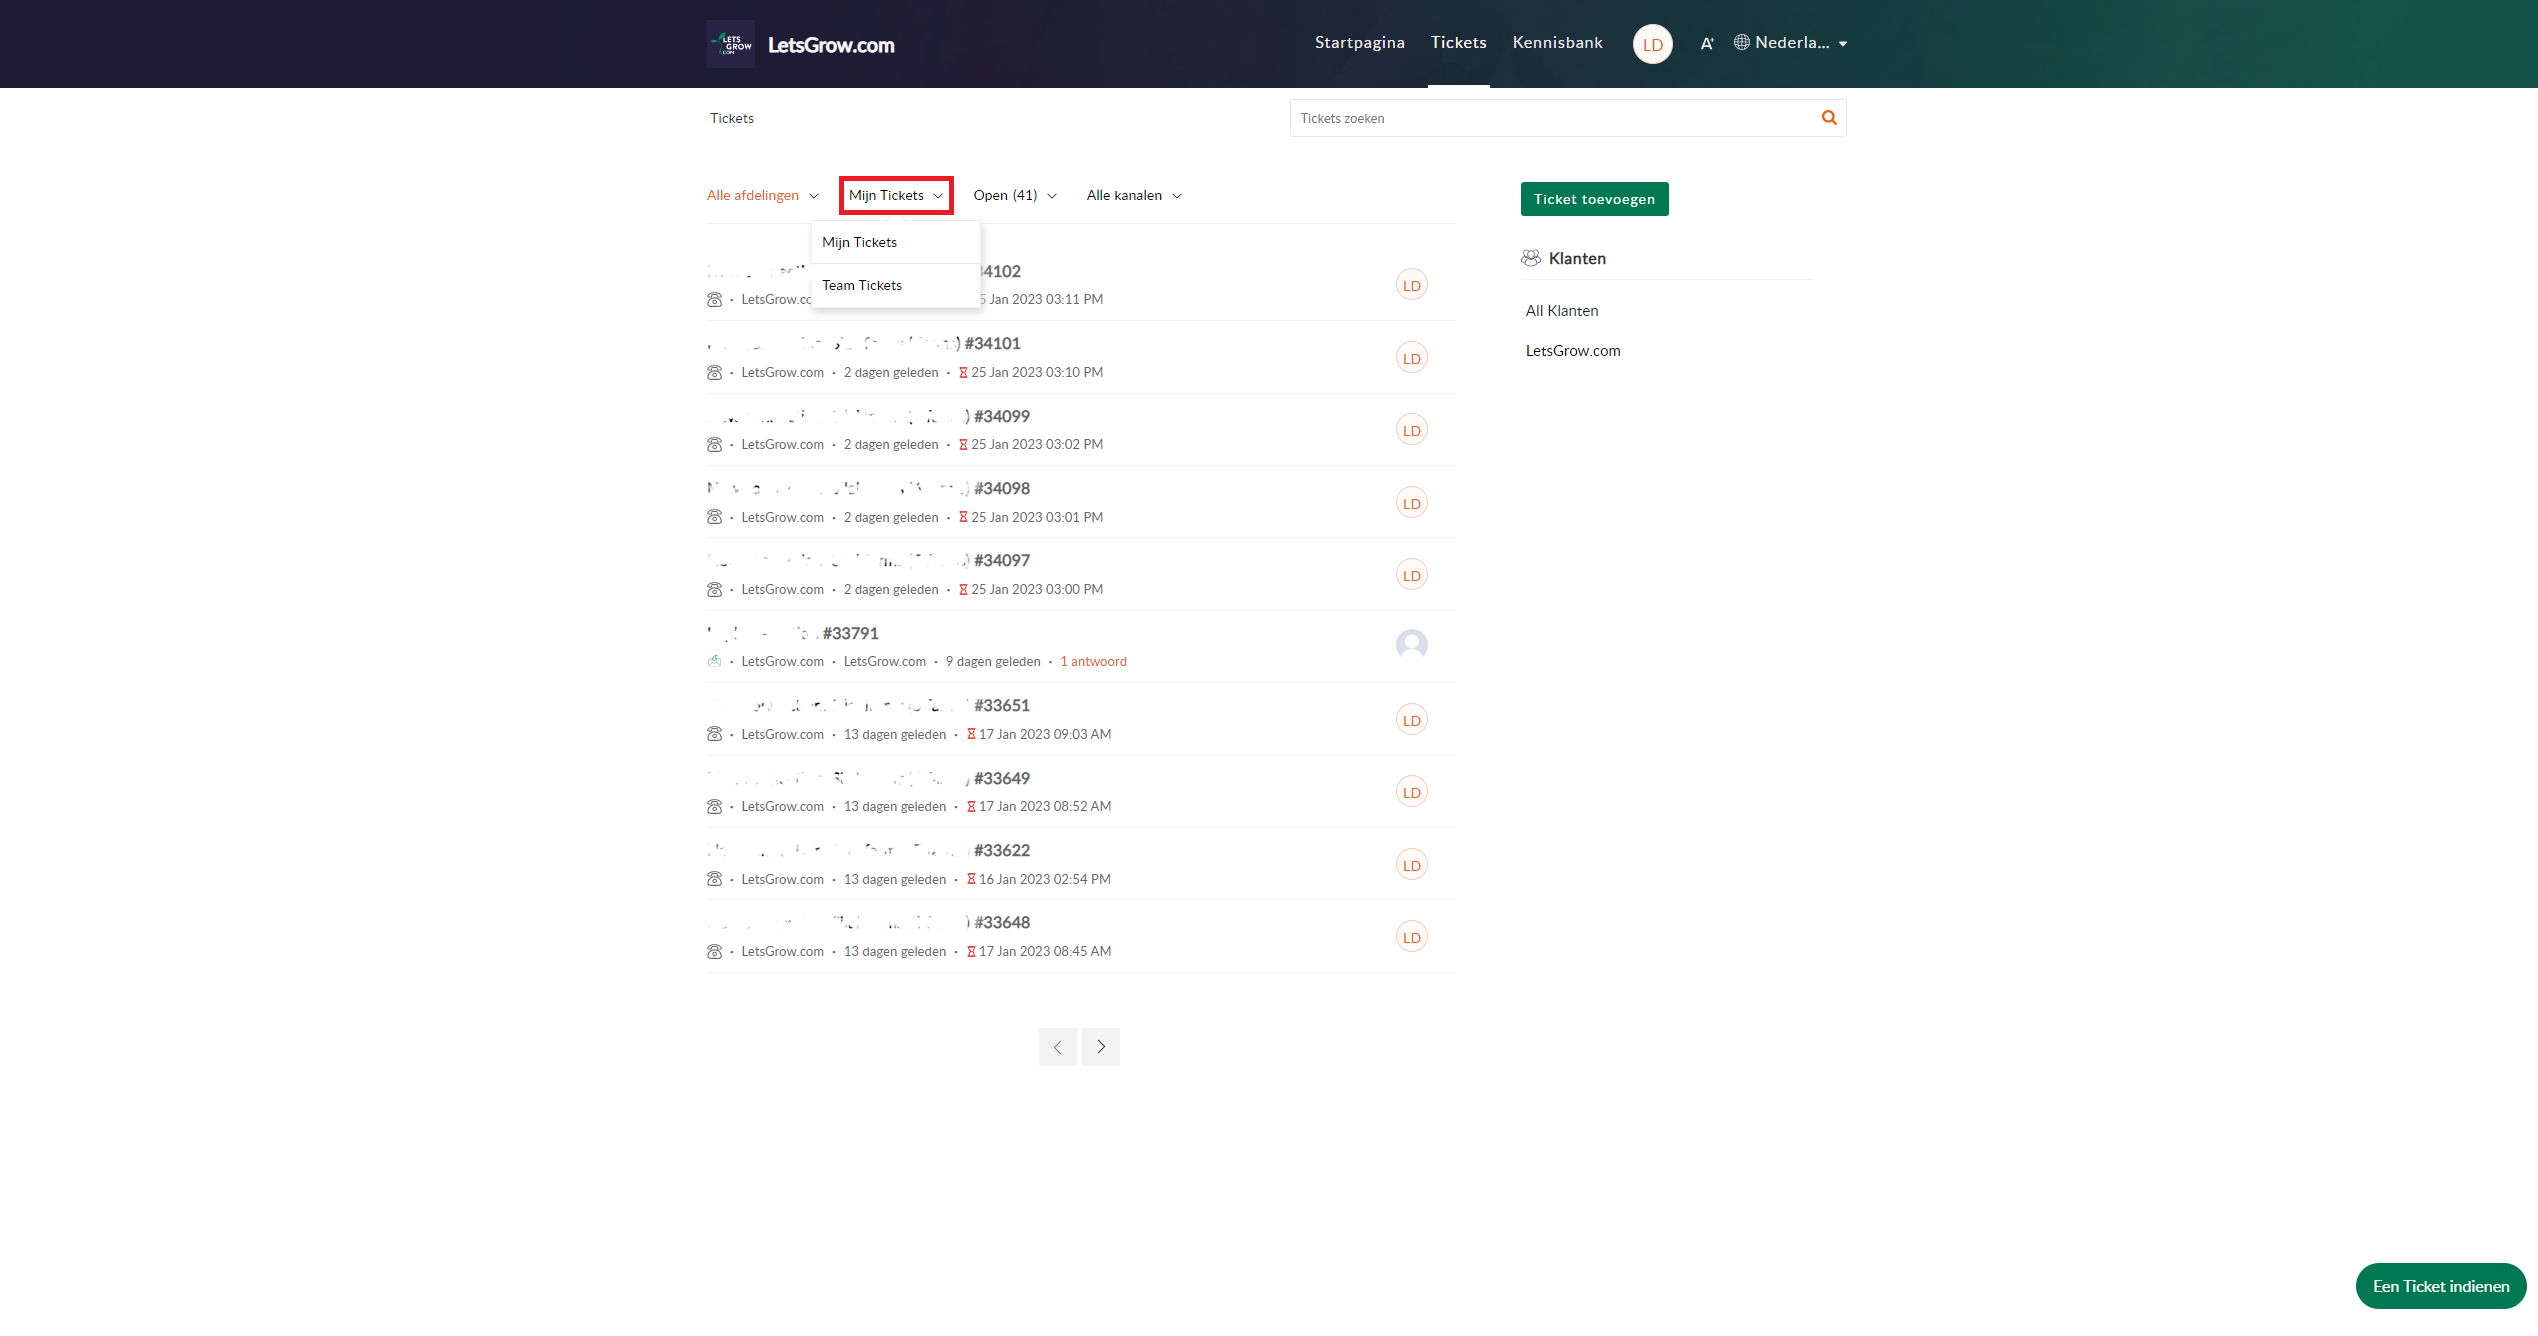Click the Tickets zoeken search field
Image resolution: width=2538 pixels, height=1336 pixels.
coord(1550,118)
